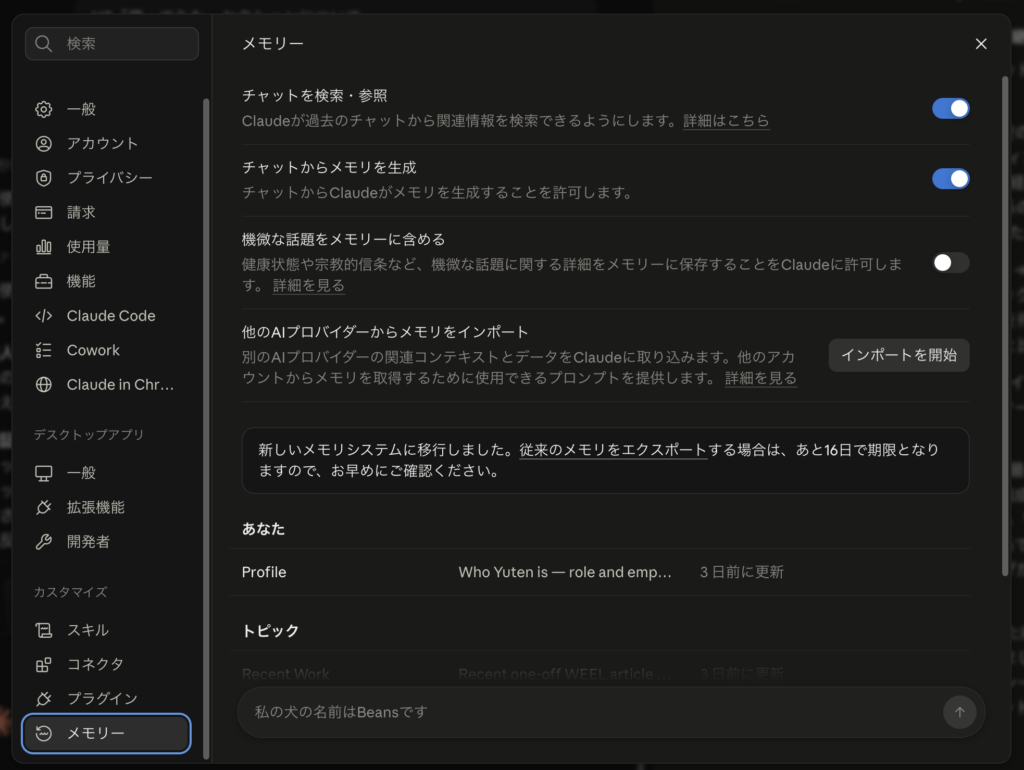Image resolution: width=1024 pixels, height=770 pixels.
Task: Click the メモリー page title
Action: [273, 44]
